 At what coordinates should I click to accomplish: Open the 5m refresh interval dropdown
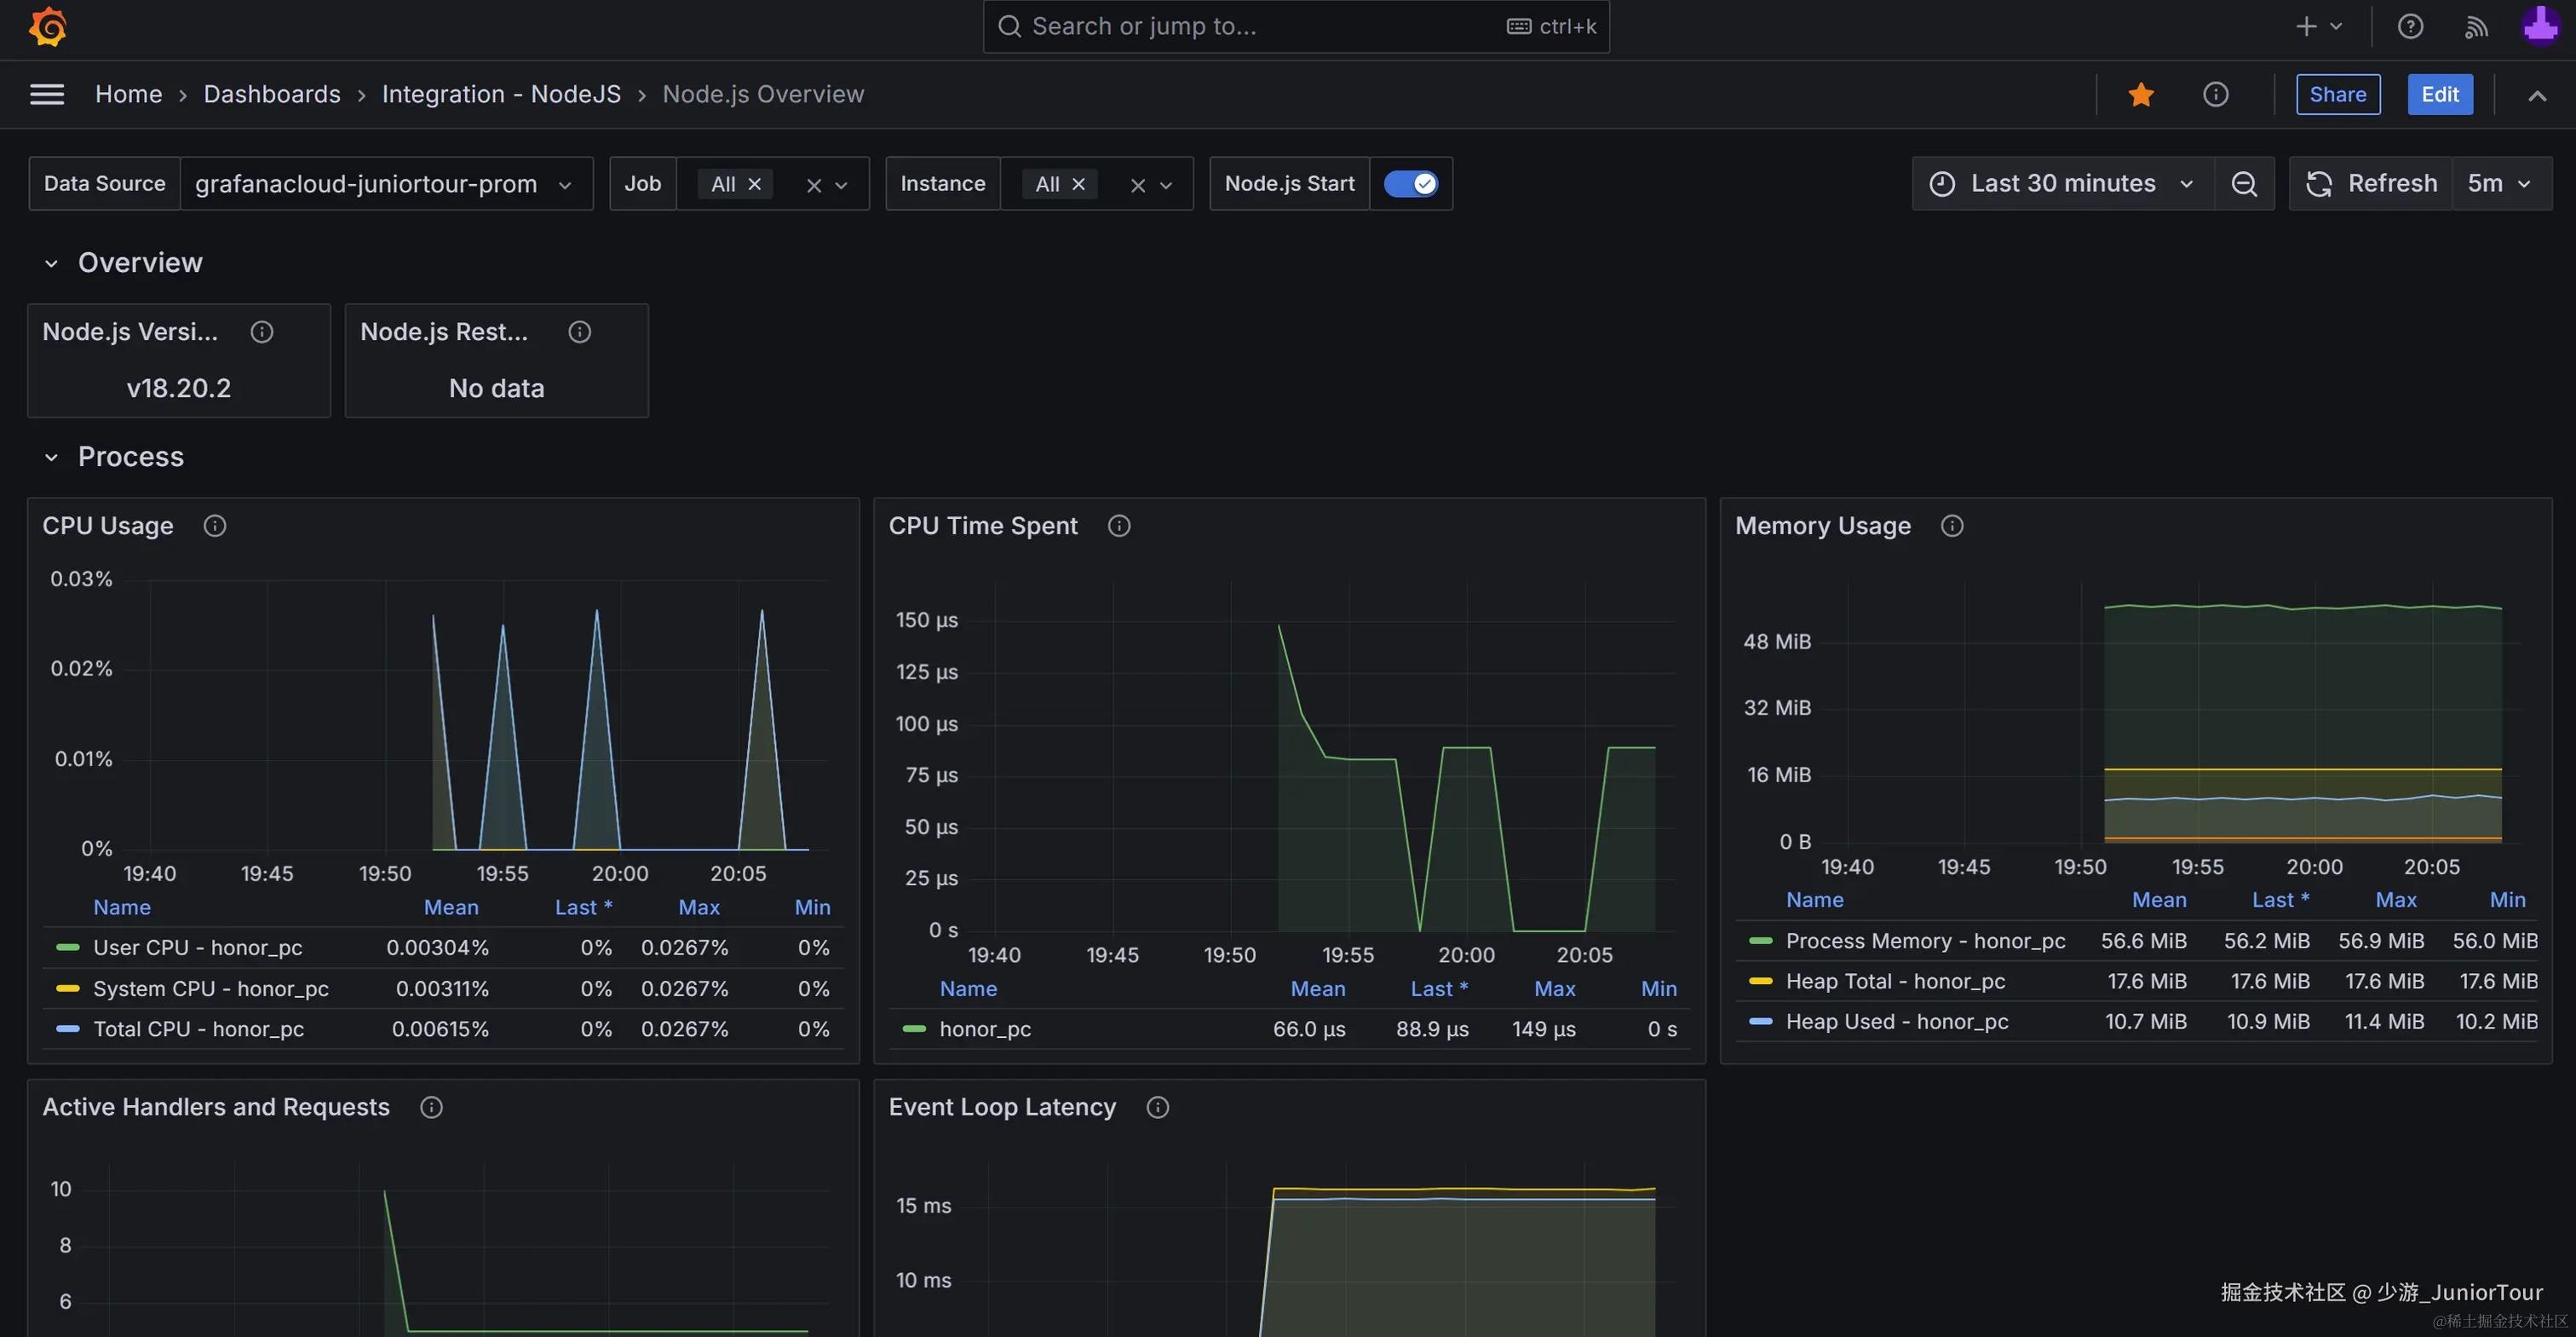point(2501,184)
